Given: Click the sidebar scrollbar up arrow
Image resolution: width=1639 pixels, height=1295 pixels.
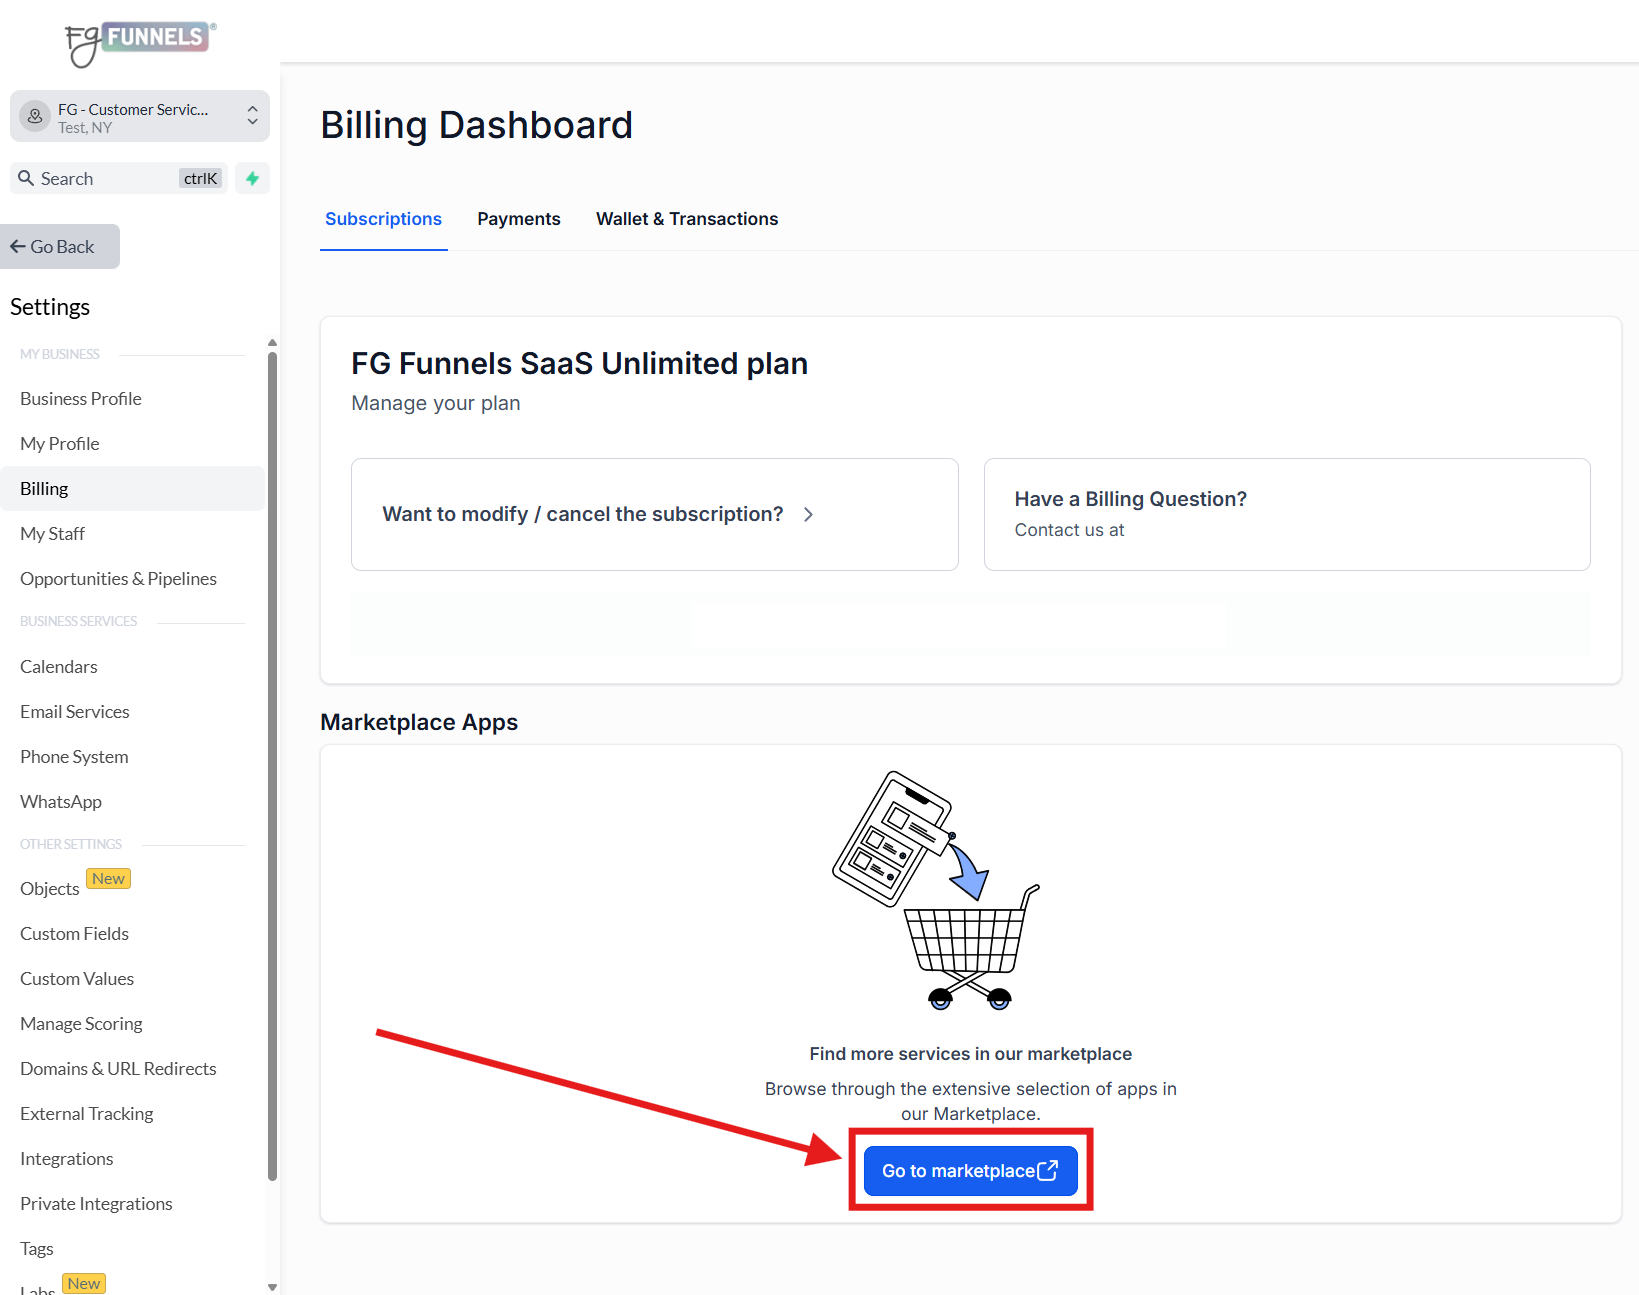Looking at the screenshot, I should [272, 343].
